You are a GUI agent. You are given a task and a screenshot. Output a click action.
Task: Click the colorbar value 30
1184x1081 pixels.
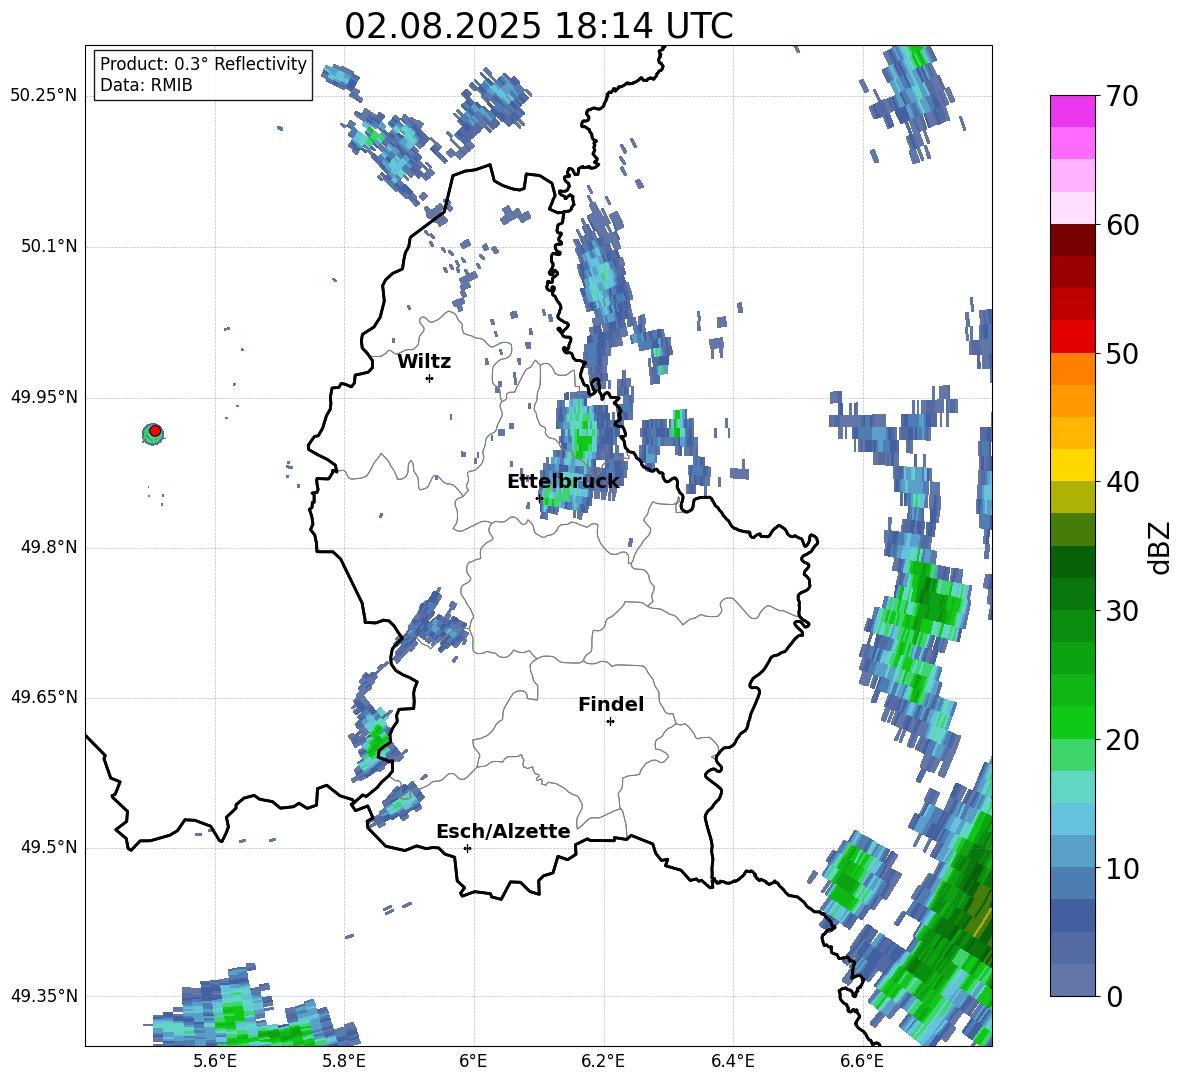1122,611
